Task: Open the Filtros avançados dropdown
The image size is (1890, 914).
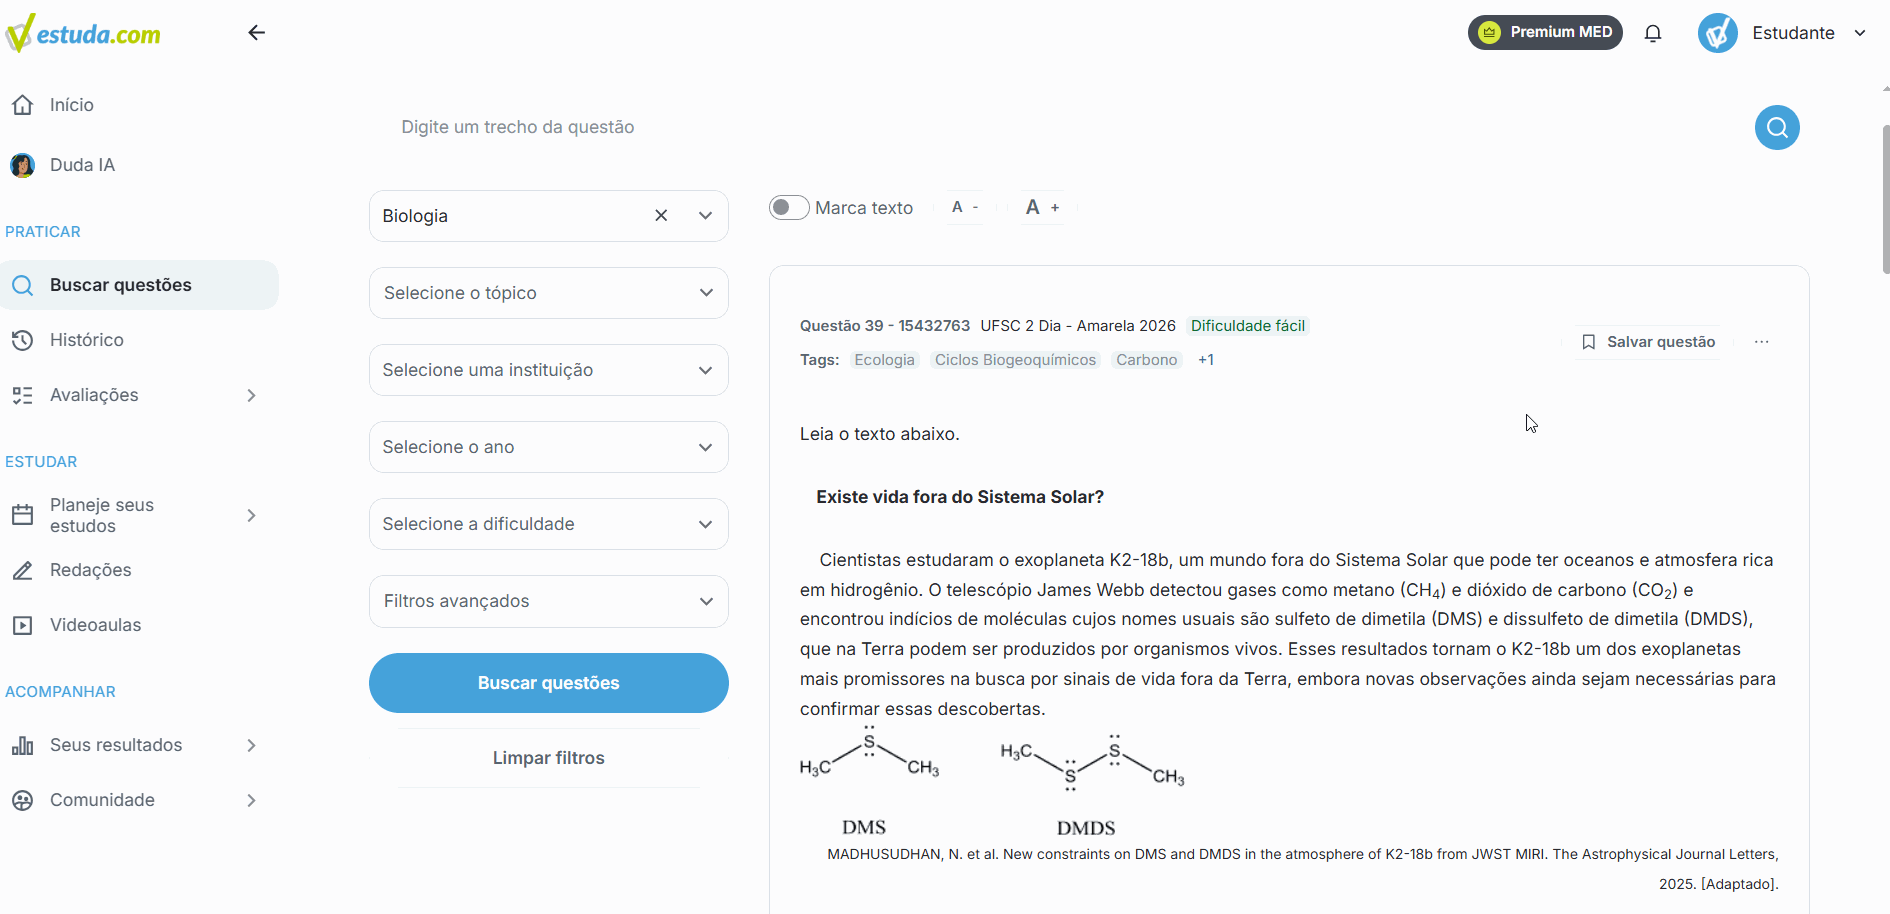Action: [549, 601]
